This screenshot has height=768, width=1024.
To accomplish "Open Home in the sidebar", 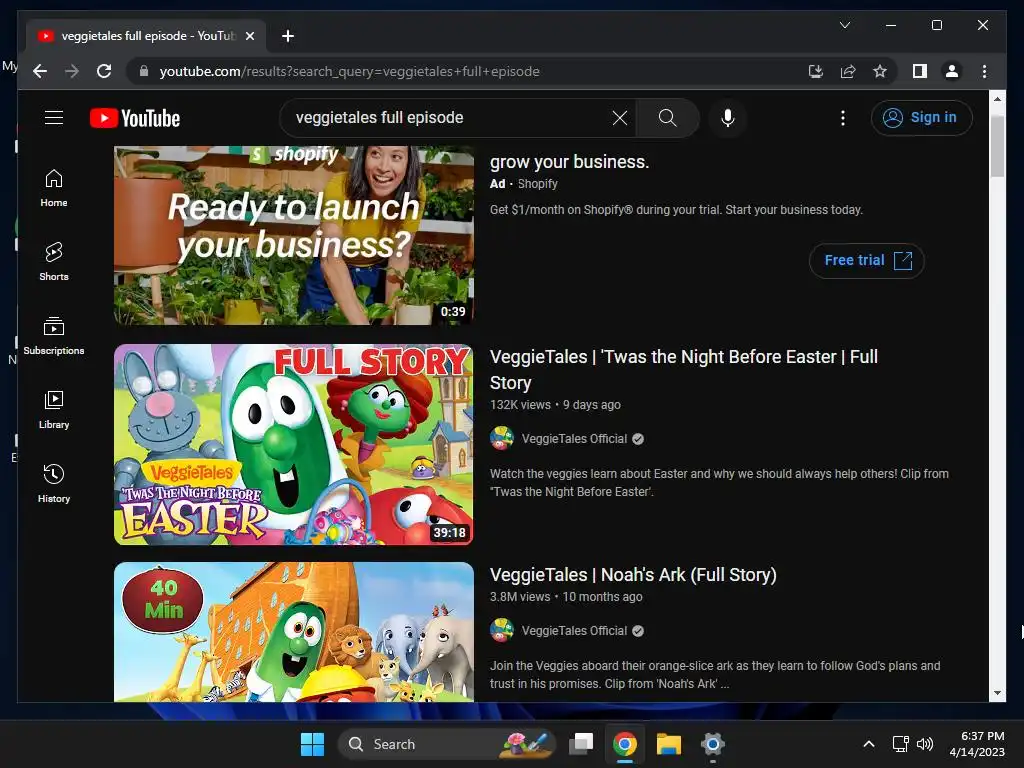I will pos(54,188).
